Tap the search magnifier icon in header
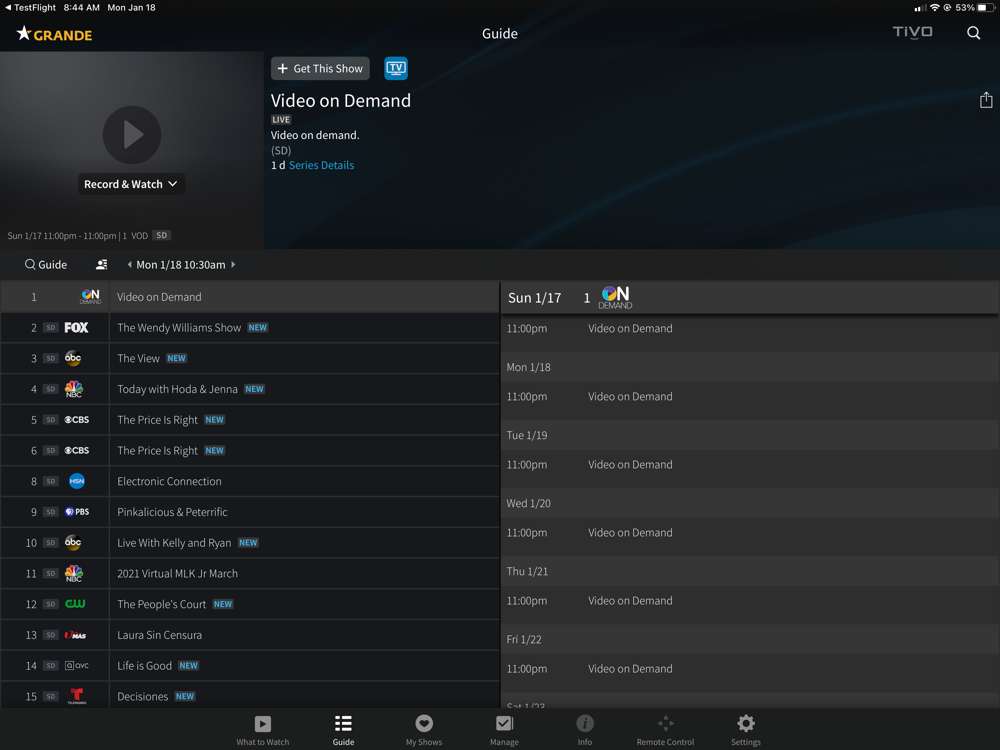This screenshot has height=750, width=1000. click(x=973, y=33)
